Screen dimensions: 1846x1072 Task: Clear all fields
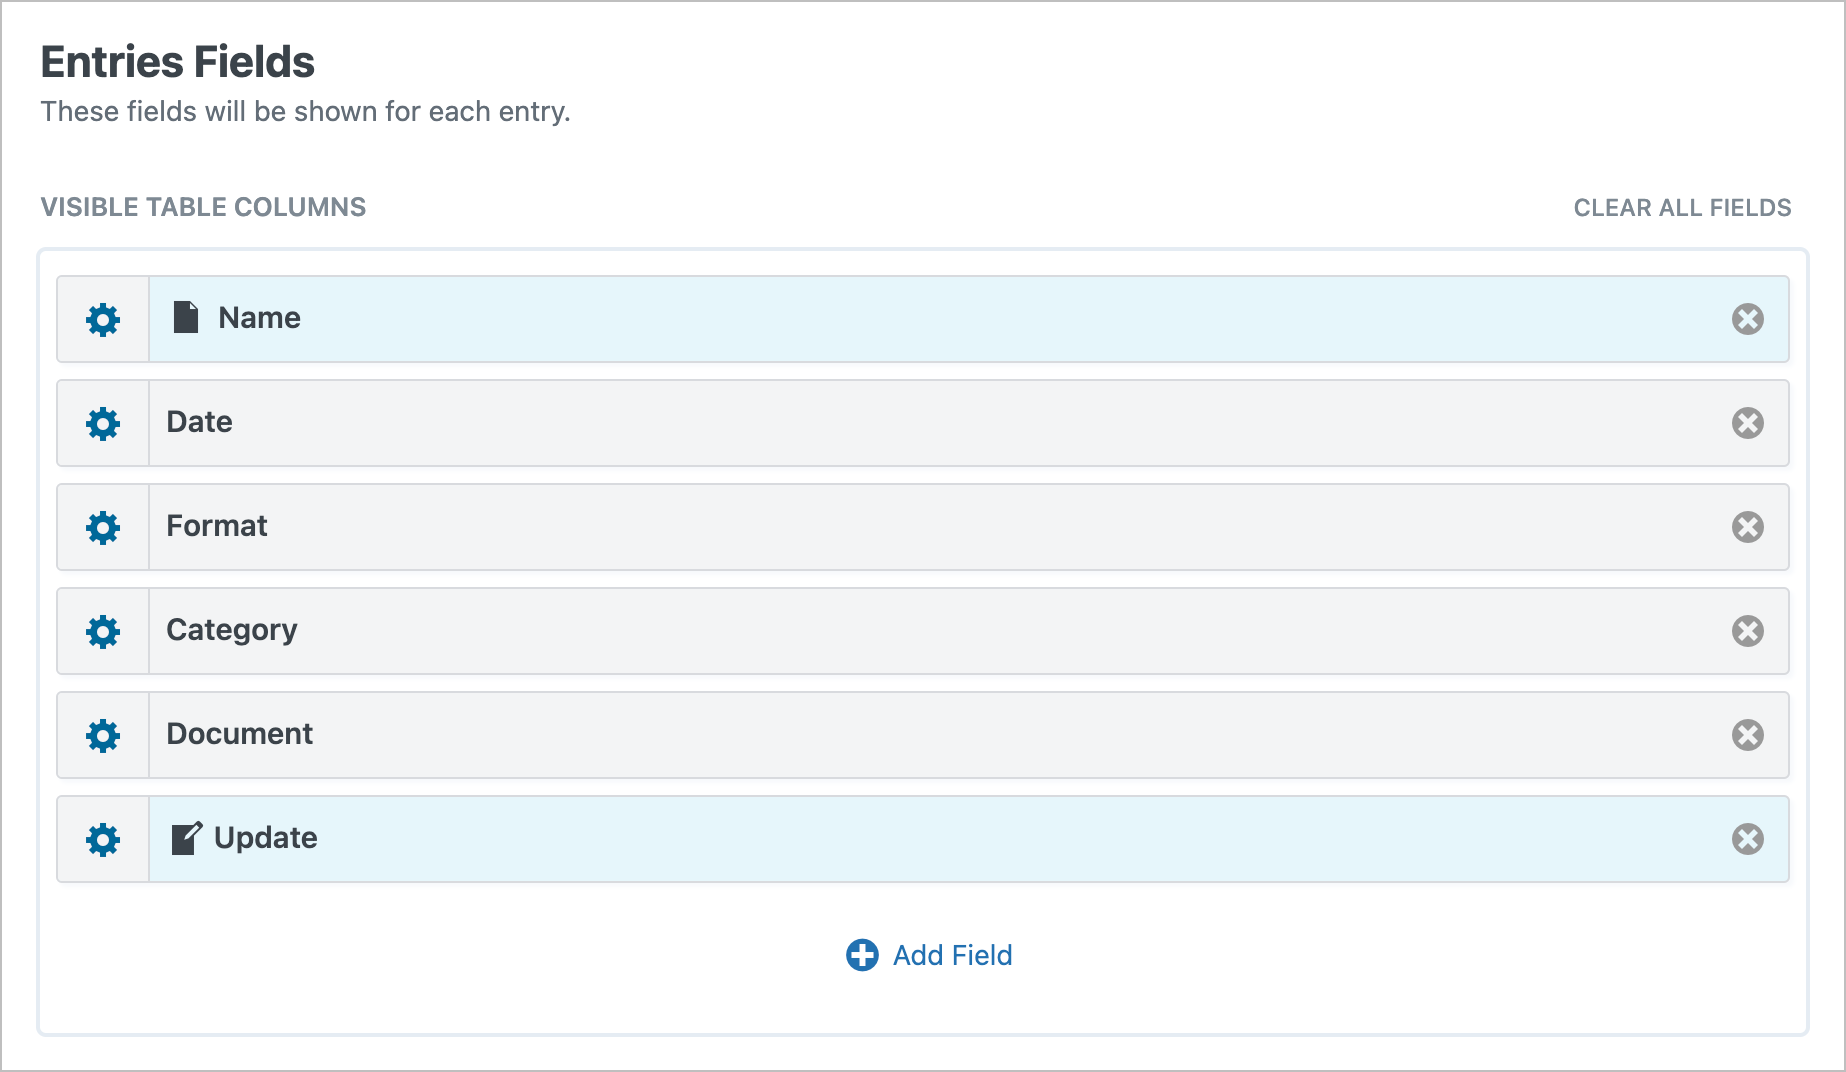1682,208
